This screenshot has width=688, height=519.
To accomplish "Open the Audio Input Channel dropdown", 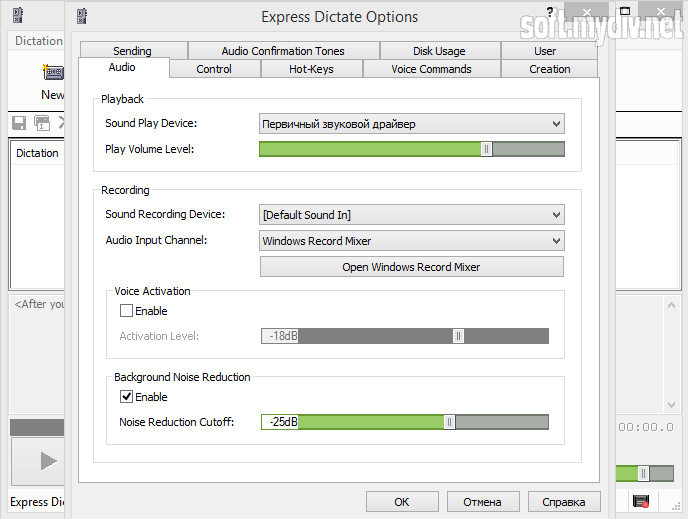I will click(x=412, y=240).
